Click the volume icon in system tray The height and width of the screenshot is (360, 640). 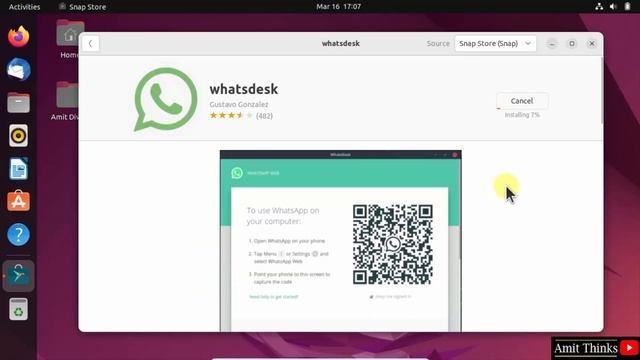pyautogui.click(x=613, y=7)
